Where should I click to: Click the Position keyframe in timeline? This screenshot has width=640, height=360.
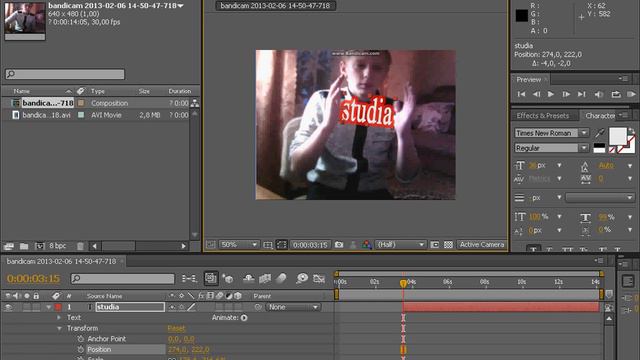tap(403, 350)
